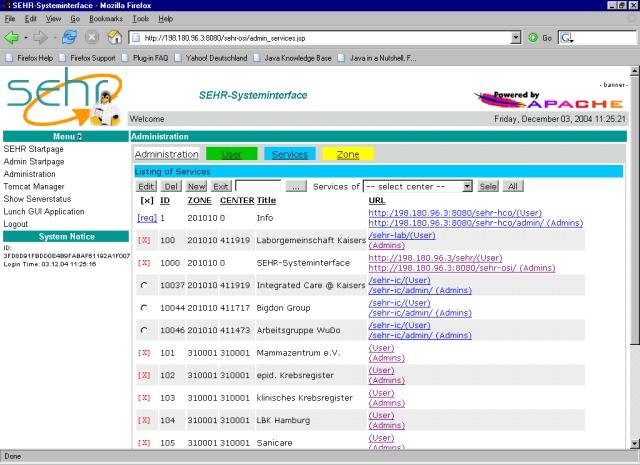Open the Back button history dropdown arrow
640x465 pixels.
(26, 38)
